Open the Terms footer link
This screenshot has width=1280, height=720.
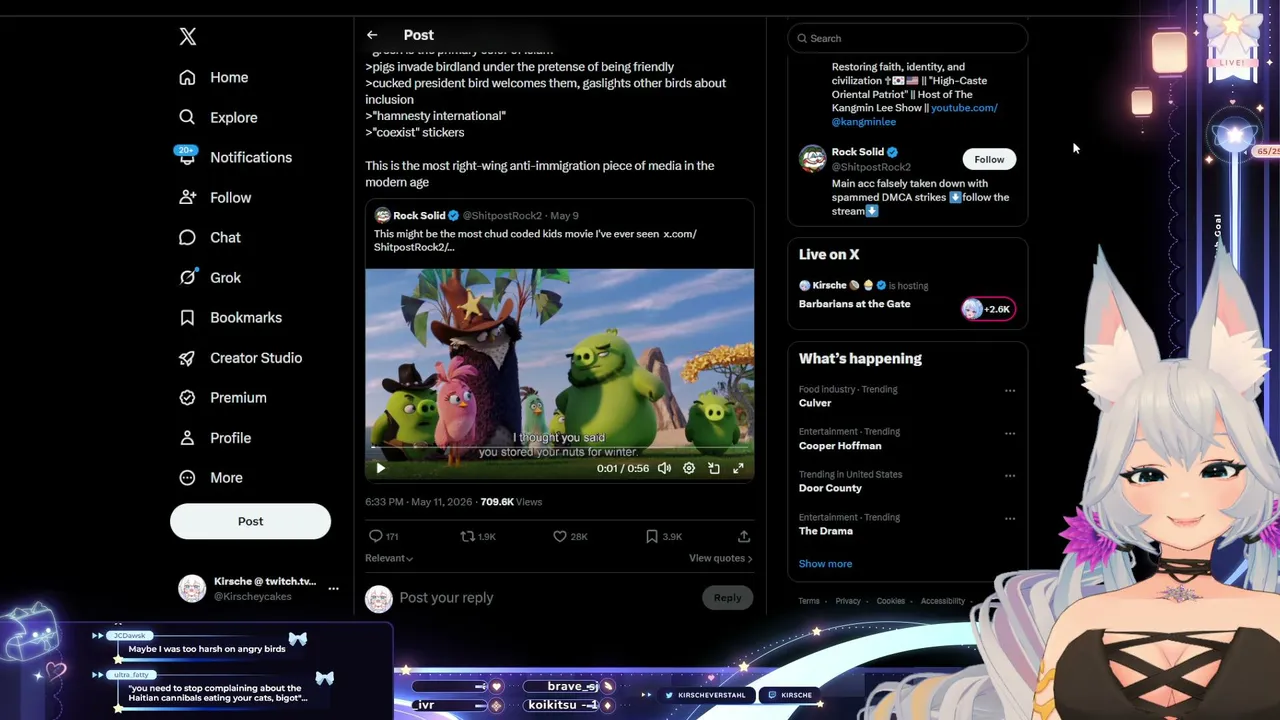[809, 601]
